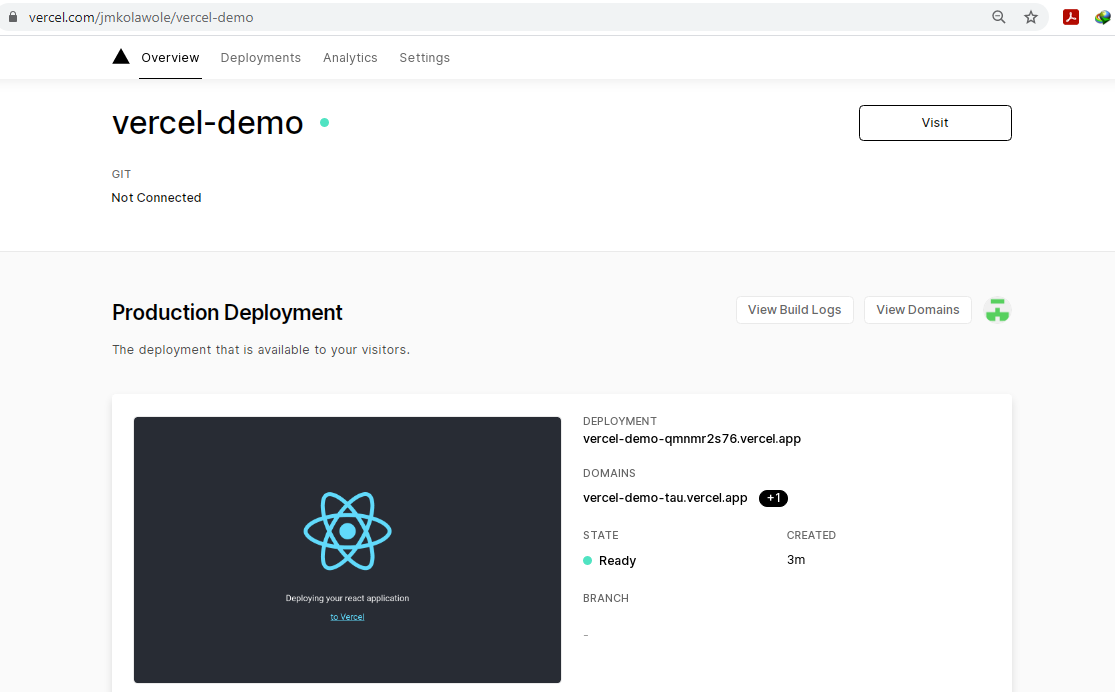Click the green dot beside Ready

coord(587,560)
